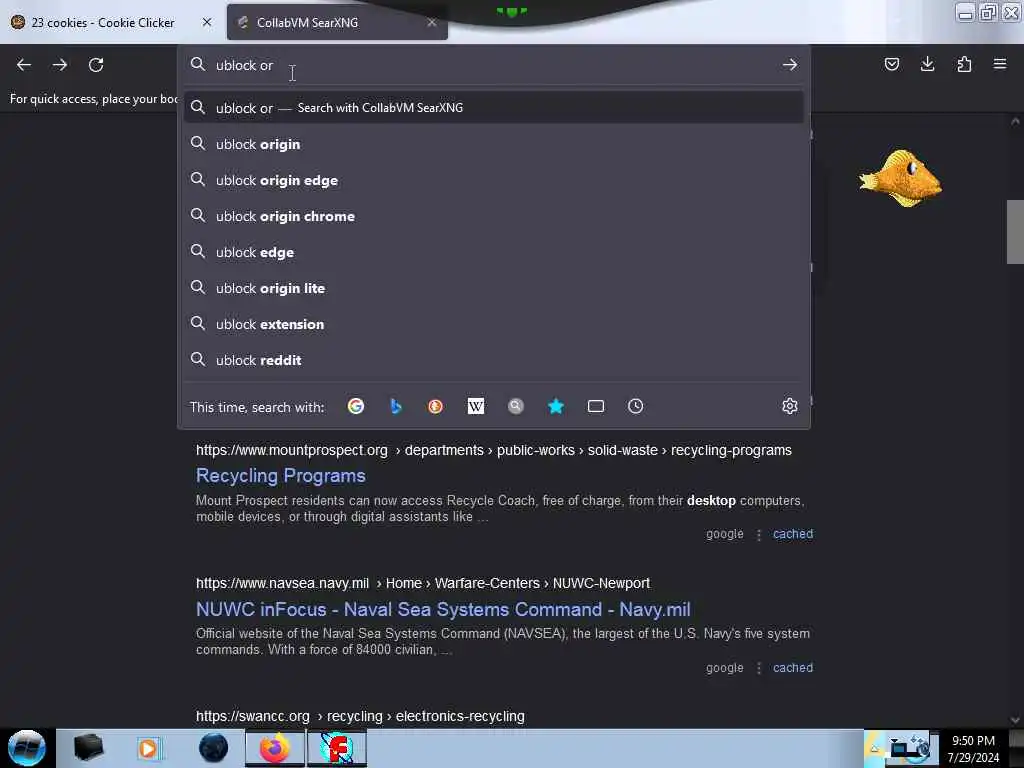Switch to Firefox in the taskbar
Viewport: 1024px width, 768px height.
(x=275, y=748)
